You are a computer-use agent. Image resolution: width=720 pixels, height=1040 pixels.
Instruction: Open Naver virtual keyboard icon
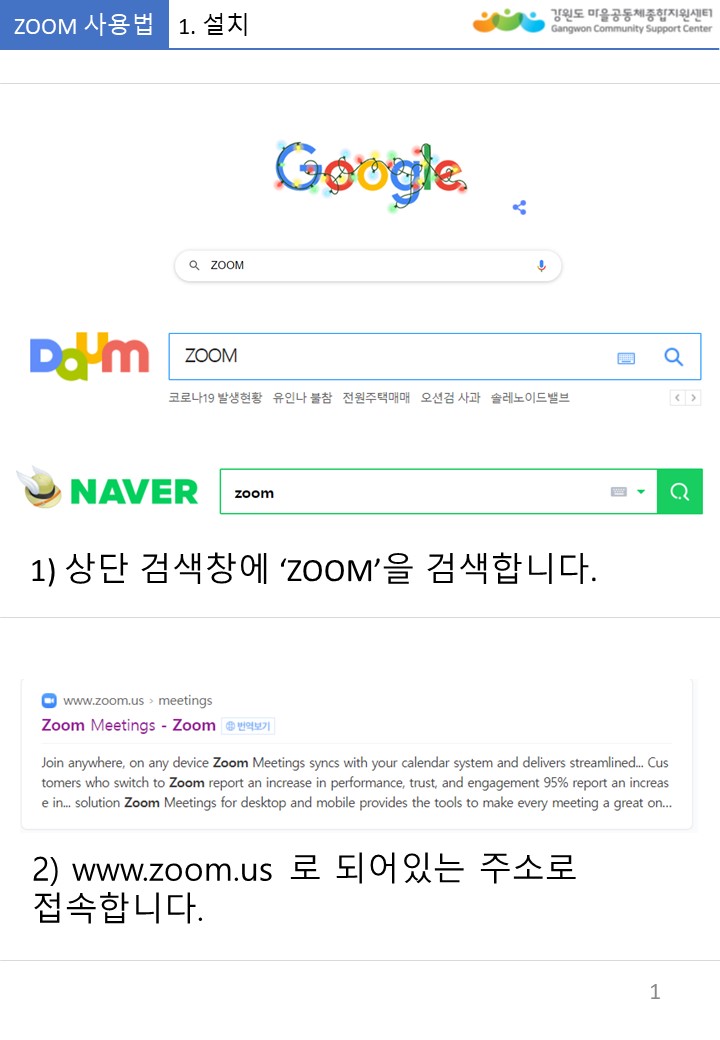(619, 491)
